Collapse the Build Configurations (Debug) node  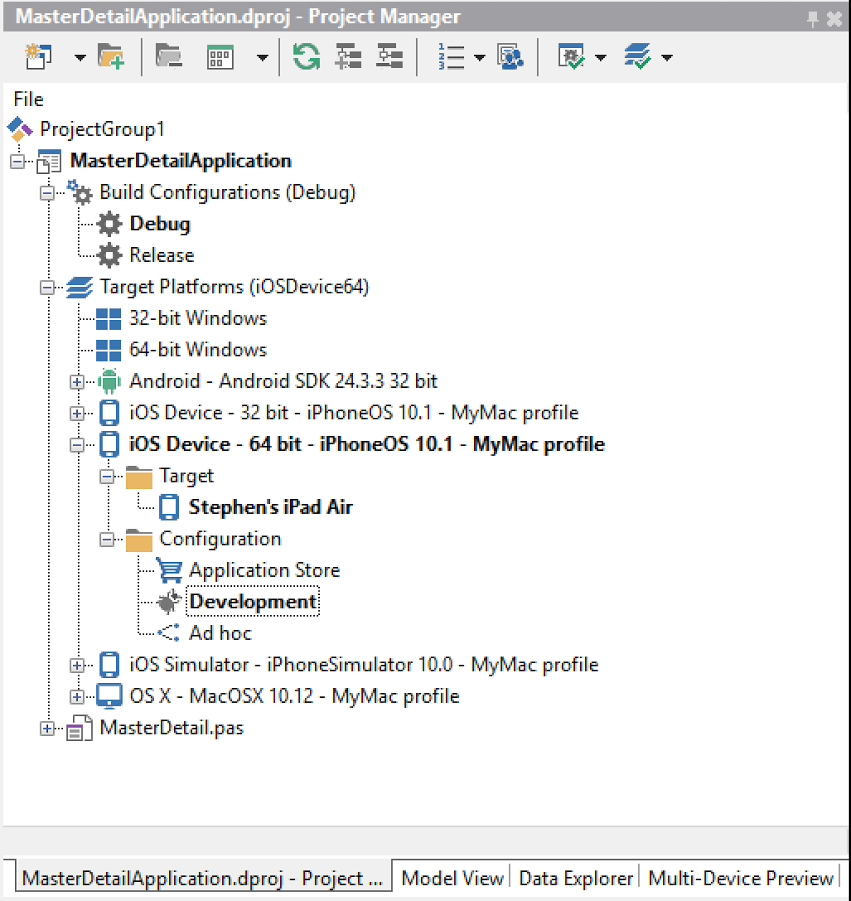point(48,193)
